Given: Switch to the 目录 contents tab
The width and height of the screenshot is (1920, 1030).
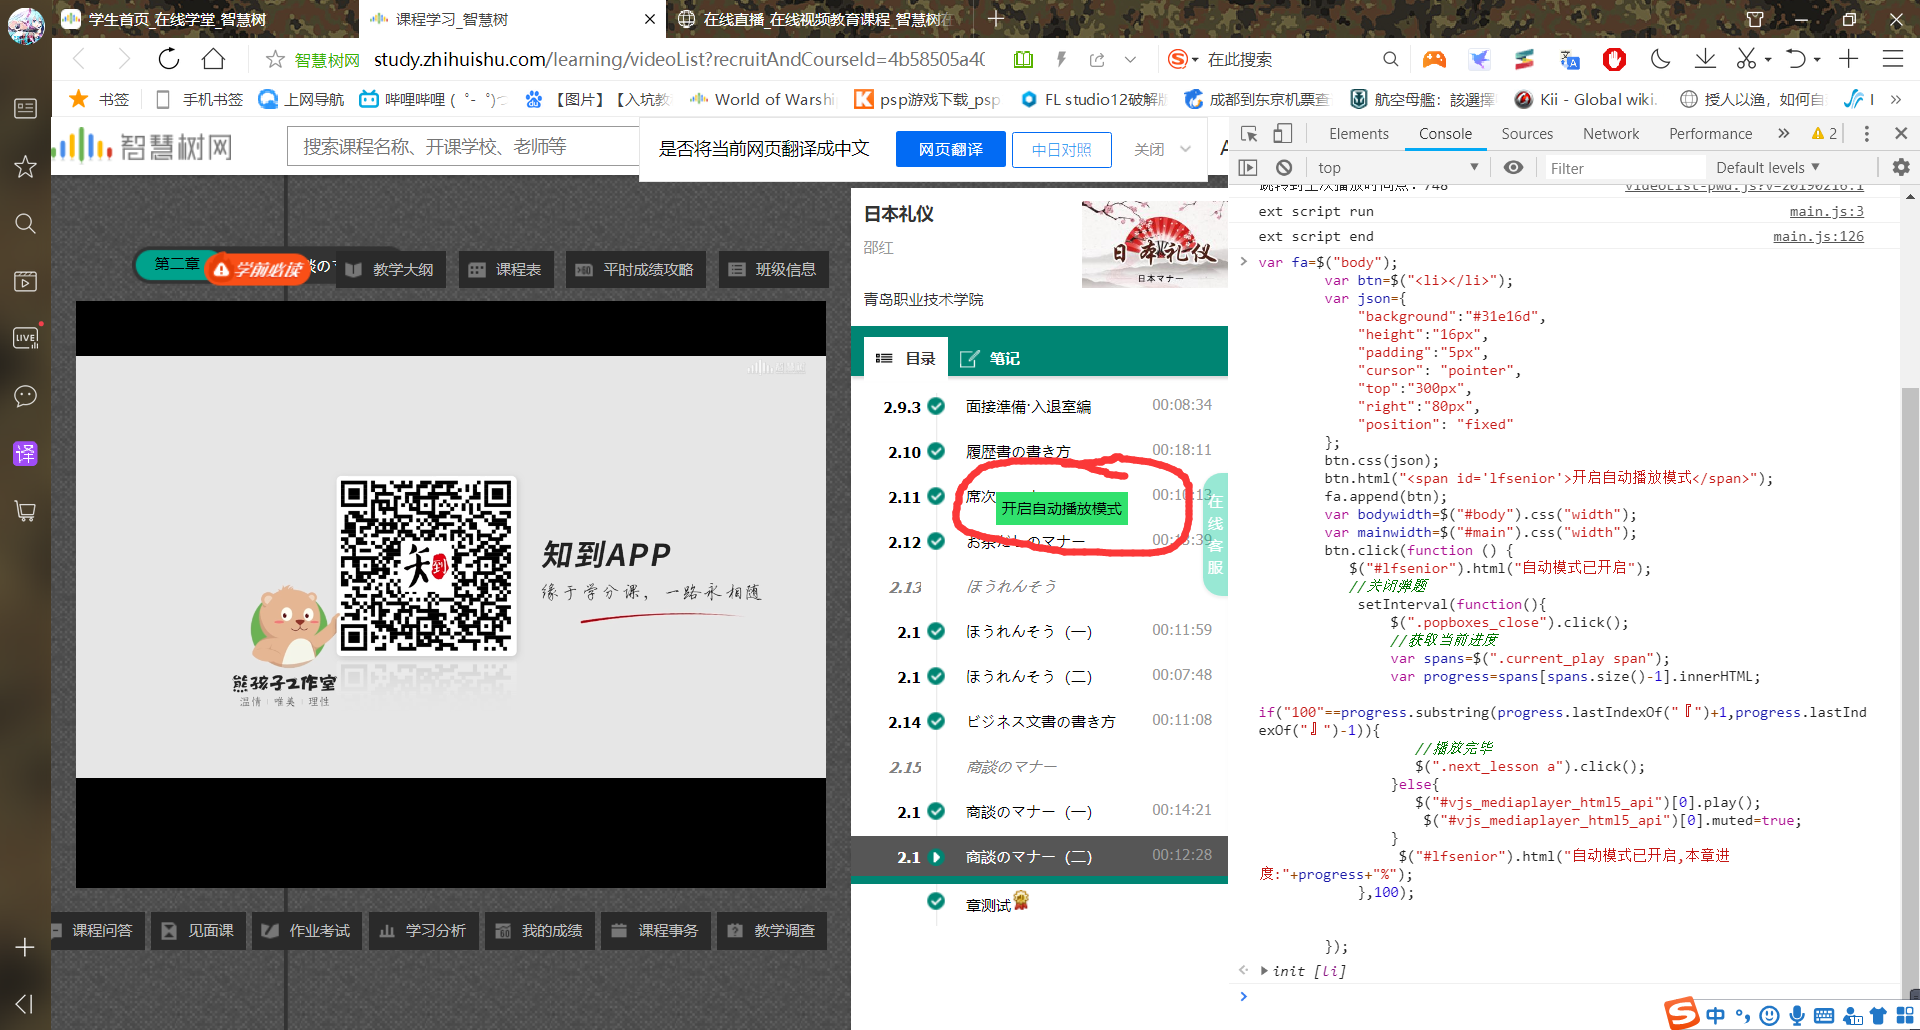Looking at the screenshot, I should 905,358.
